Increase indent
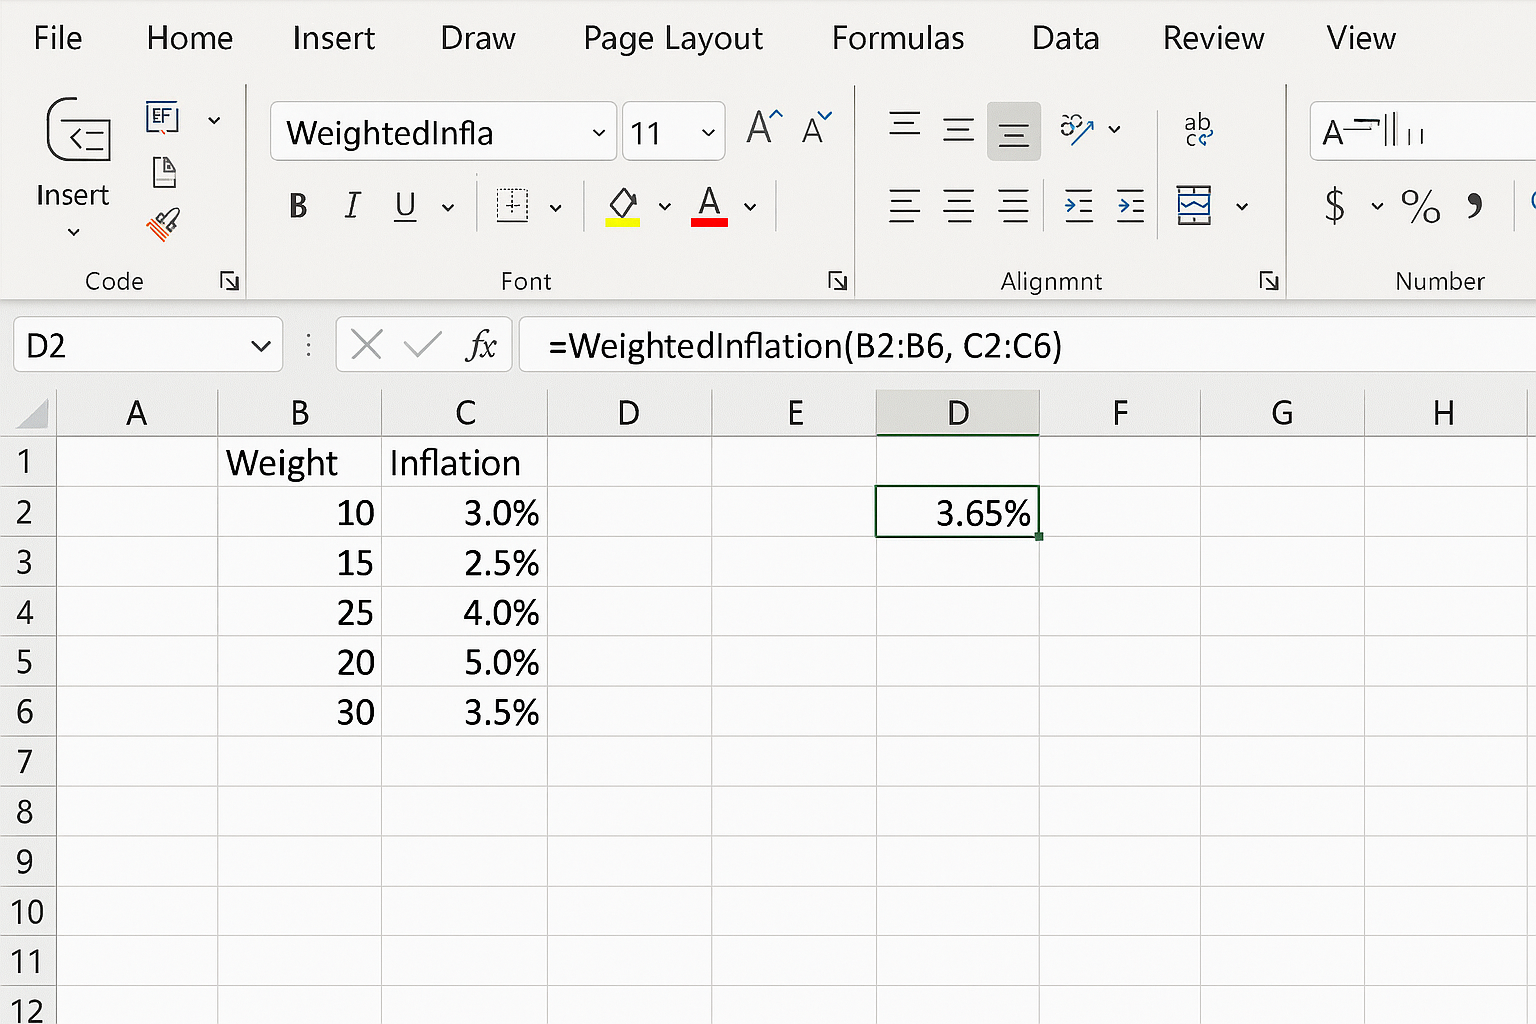The width and height of the screenshot is (1536, 1024). 1131,206
